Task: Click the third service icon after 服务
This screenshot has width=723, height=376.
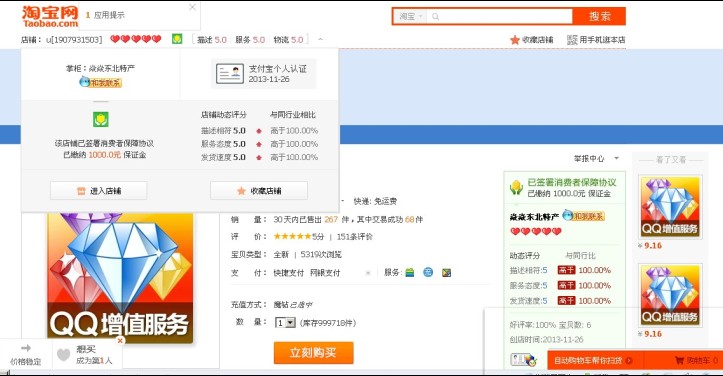Action: pos(446,273)
